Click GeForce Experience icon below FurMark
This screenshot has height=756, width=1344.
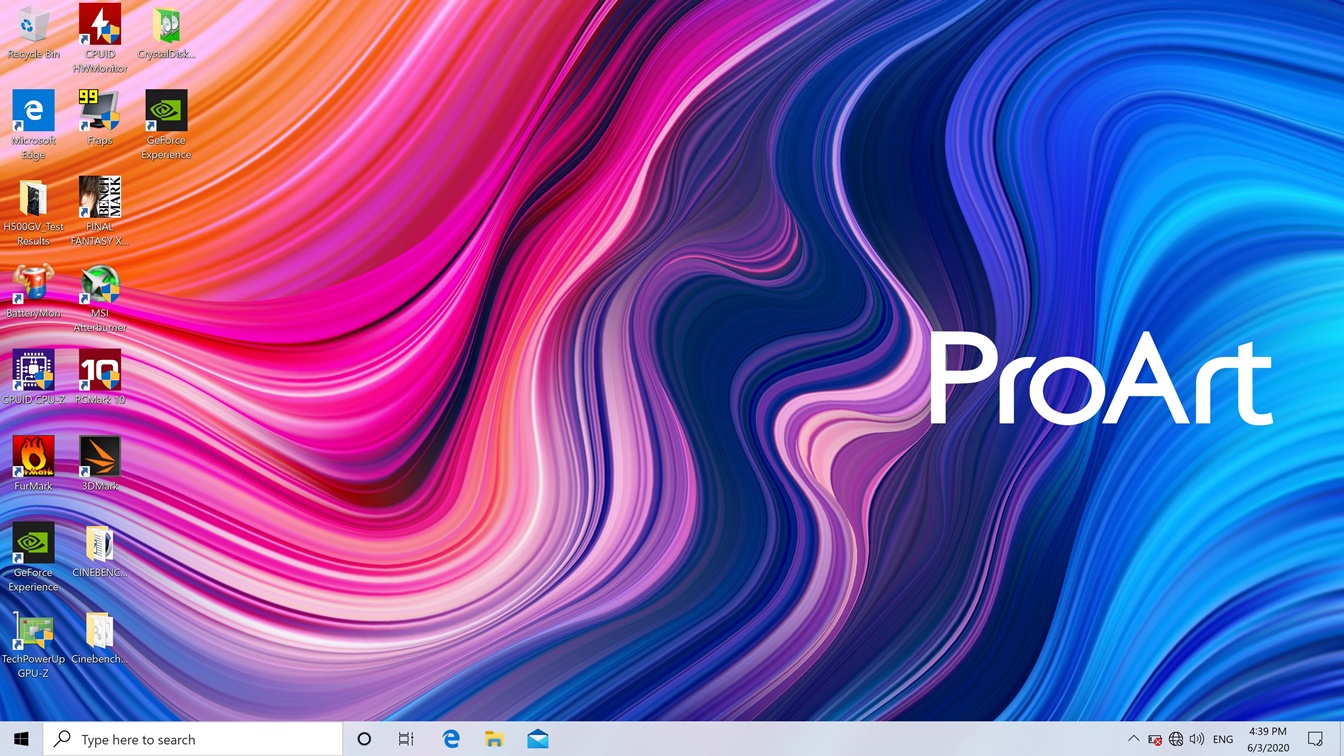pos(33,557)
